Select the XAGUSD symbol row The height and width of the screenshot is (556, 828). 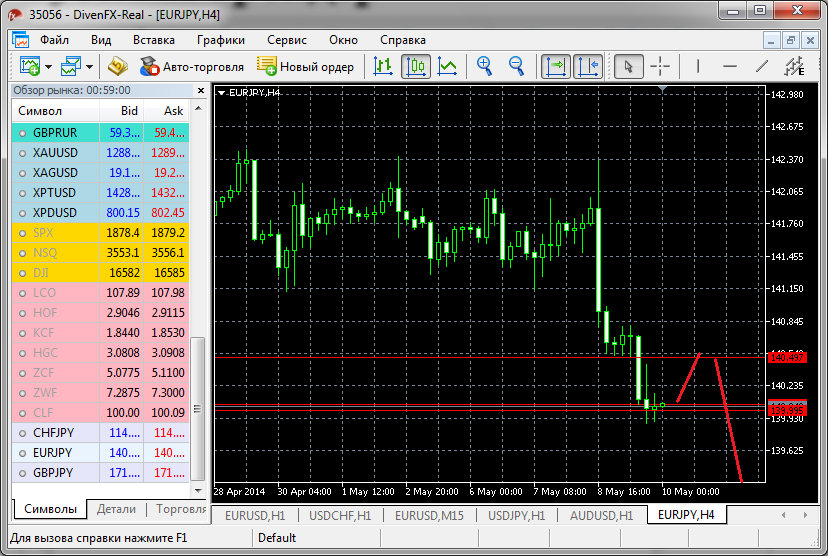pyautogui.click(x=100, y=173)
